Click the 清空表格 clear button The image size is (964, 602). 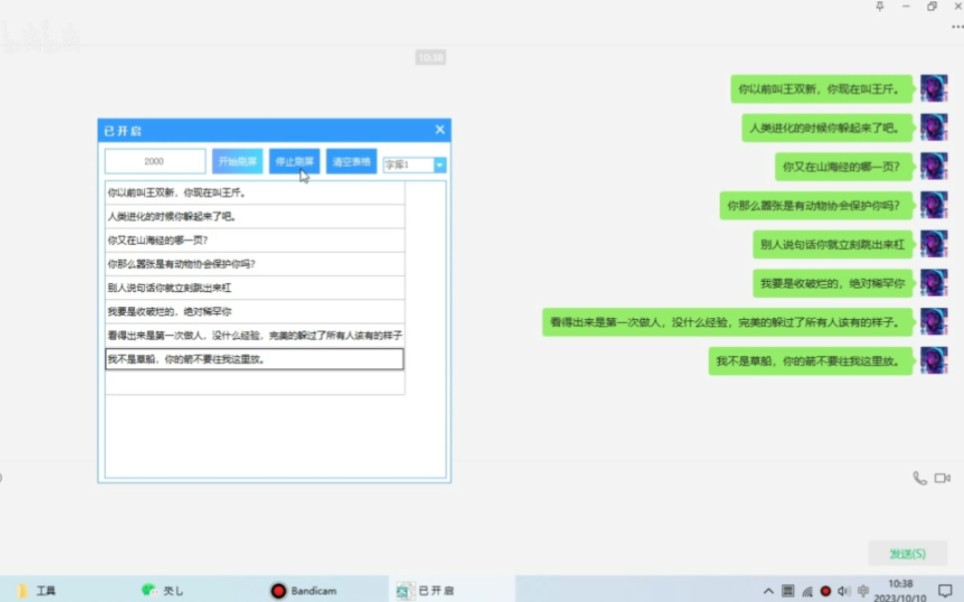pos(351,161)
